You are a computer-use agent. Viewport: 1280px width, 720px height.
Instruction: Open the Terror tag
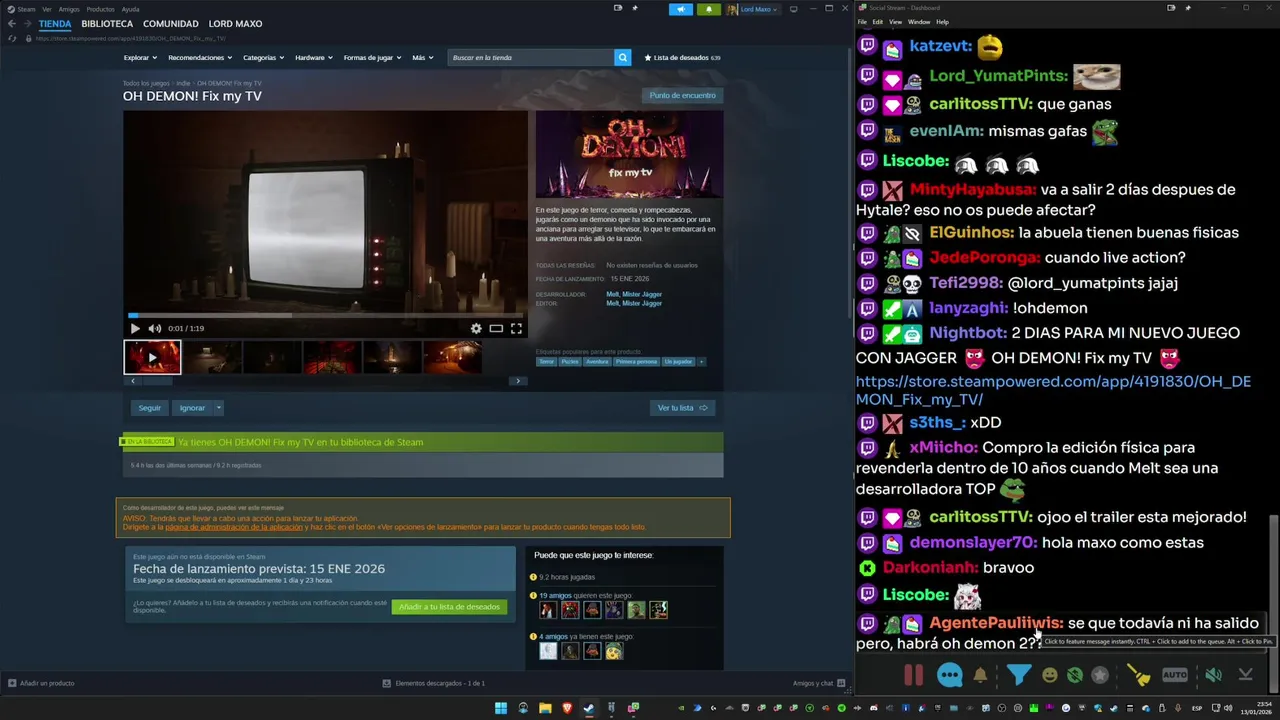coord(546,362)
